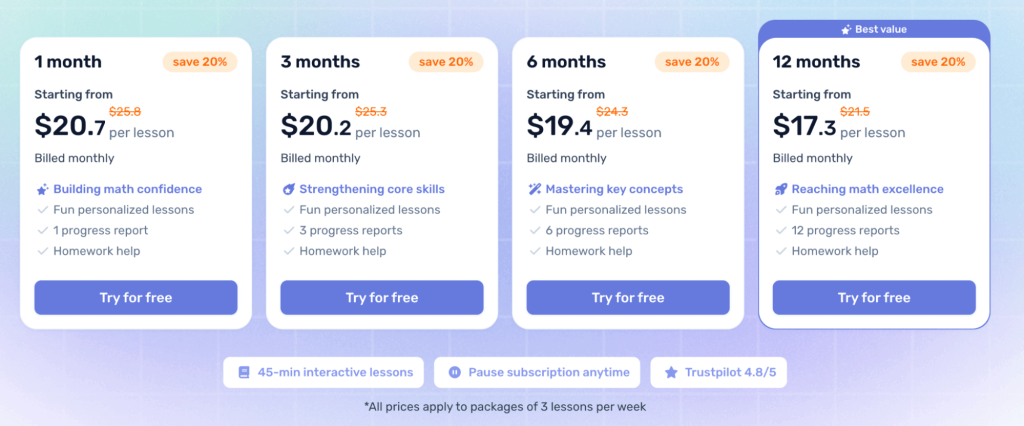Screen dimensions: 1024x426
Task: Click the Pause subscription anytime label
Action: coord(549,372)
